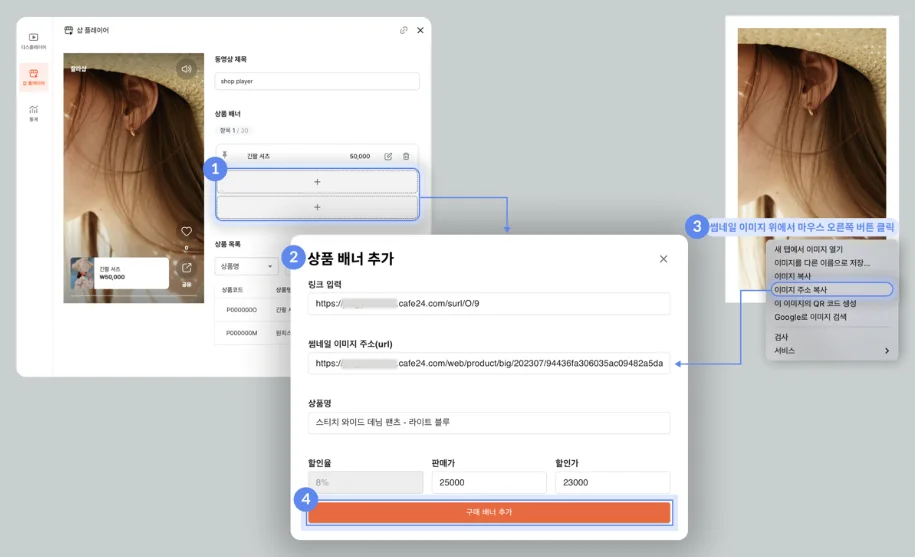Click the 항목 1 / 30 counter badge

pos(233,130)
